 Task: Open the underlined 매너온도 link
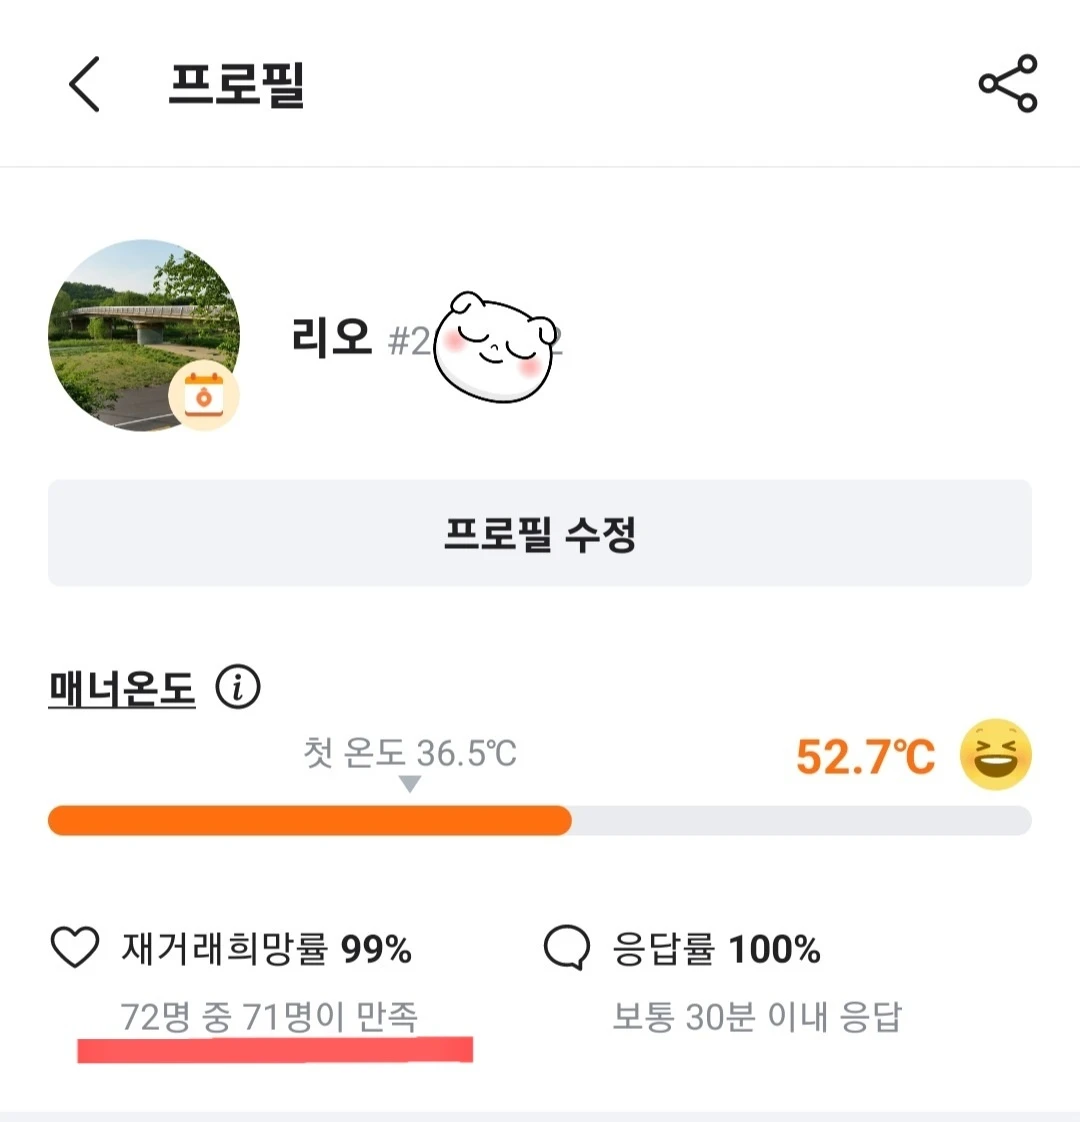[122, 689]
